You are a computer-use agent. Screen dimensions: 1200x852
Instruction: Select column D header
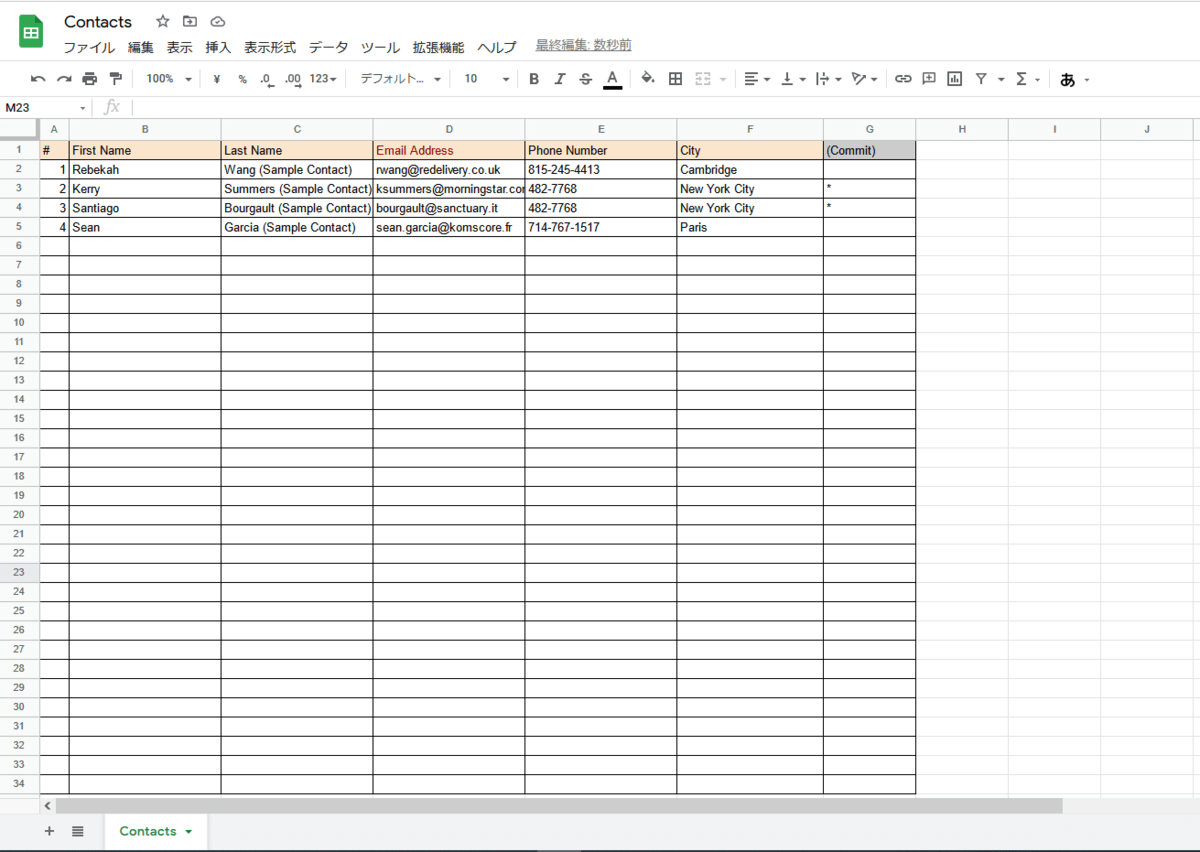click(449, 129)
